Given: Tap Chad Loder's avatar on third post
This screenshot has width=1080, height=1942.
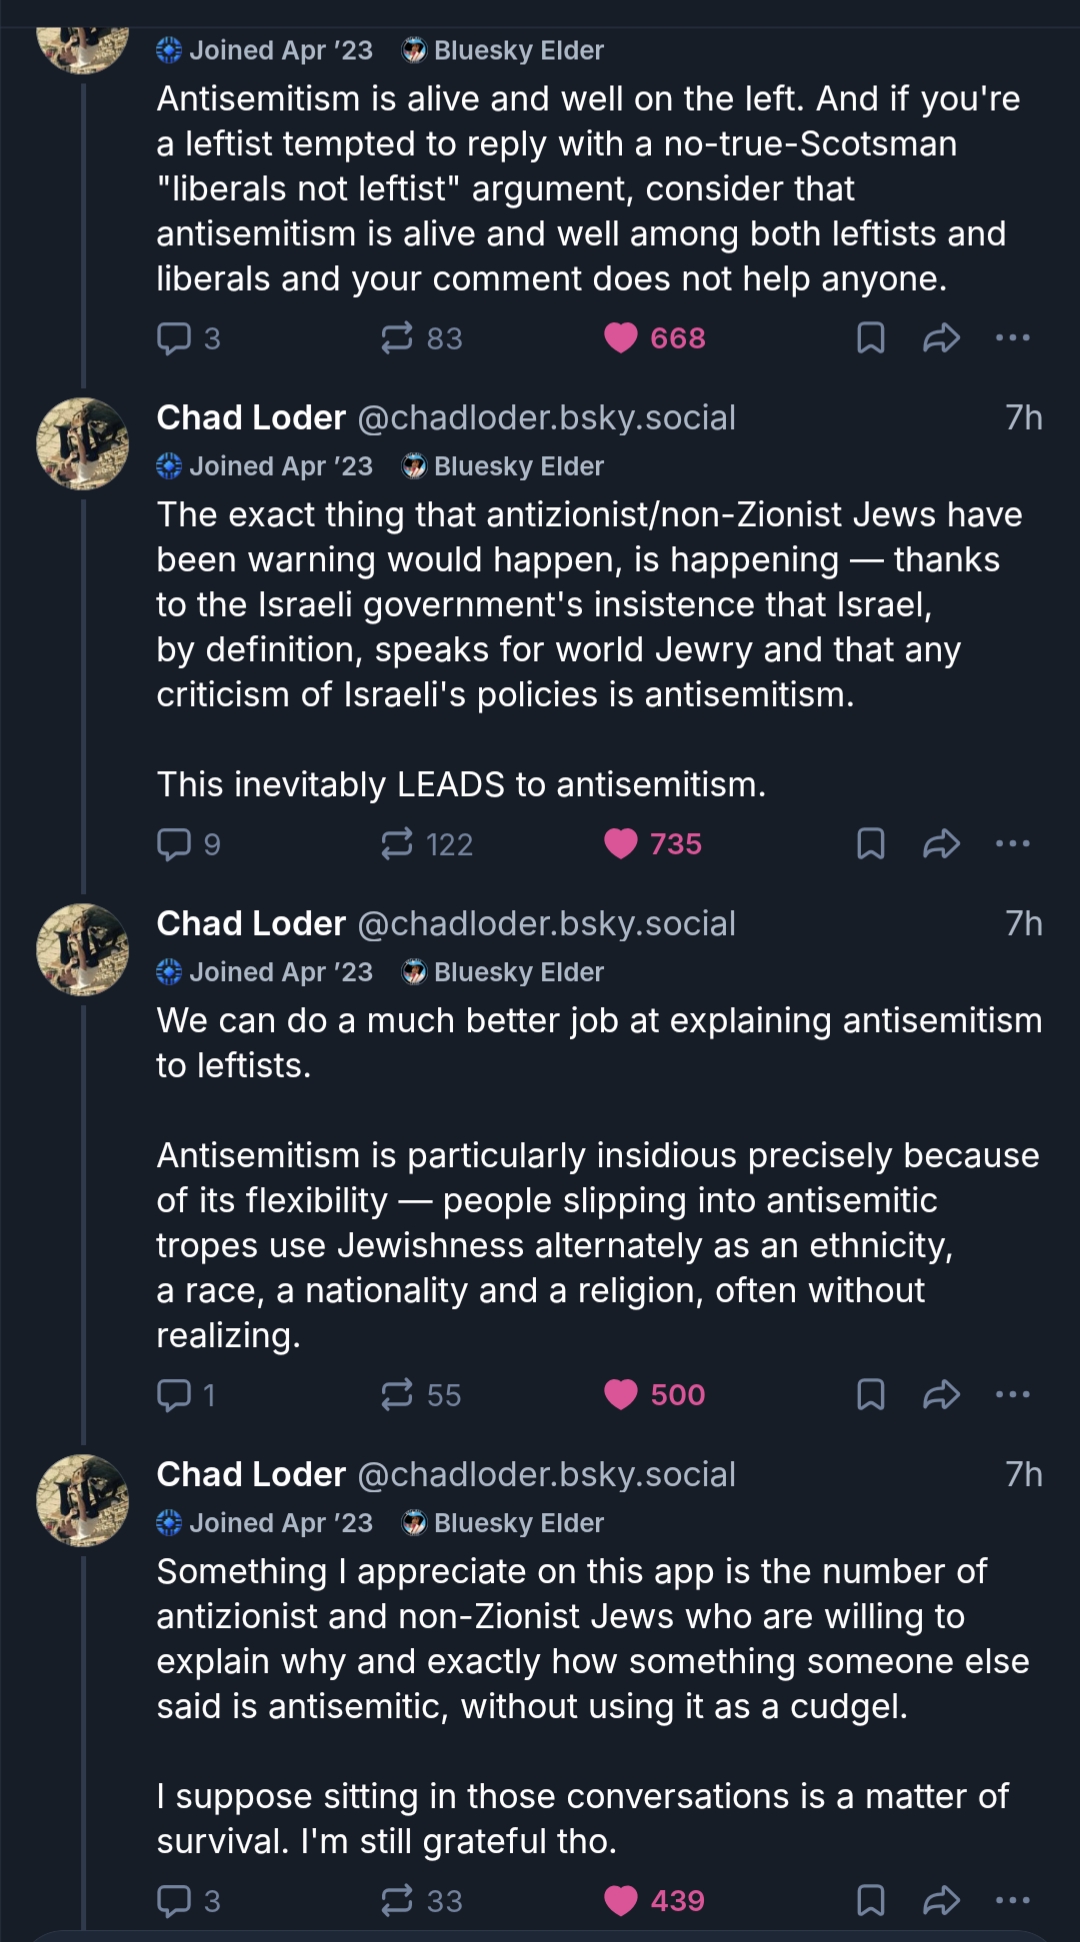Looking at the screenshot, I should (x=82, y=950).
